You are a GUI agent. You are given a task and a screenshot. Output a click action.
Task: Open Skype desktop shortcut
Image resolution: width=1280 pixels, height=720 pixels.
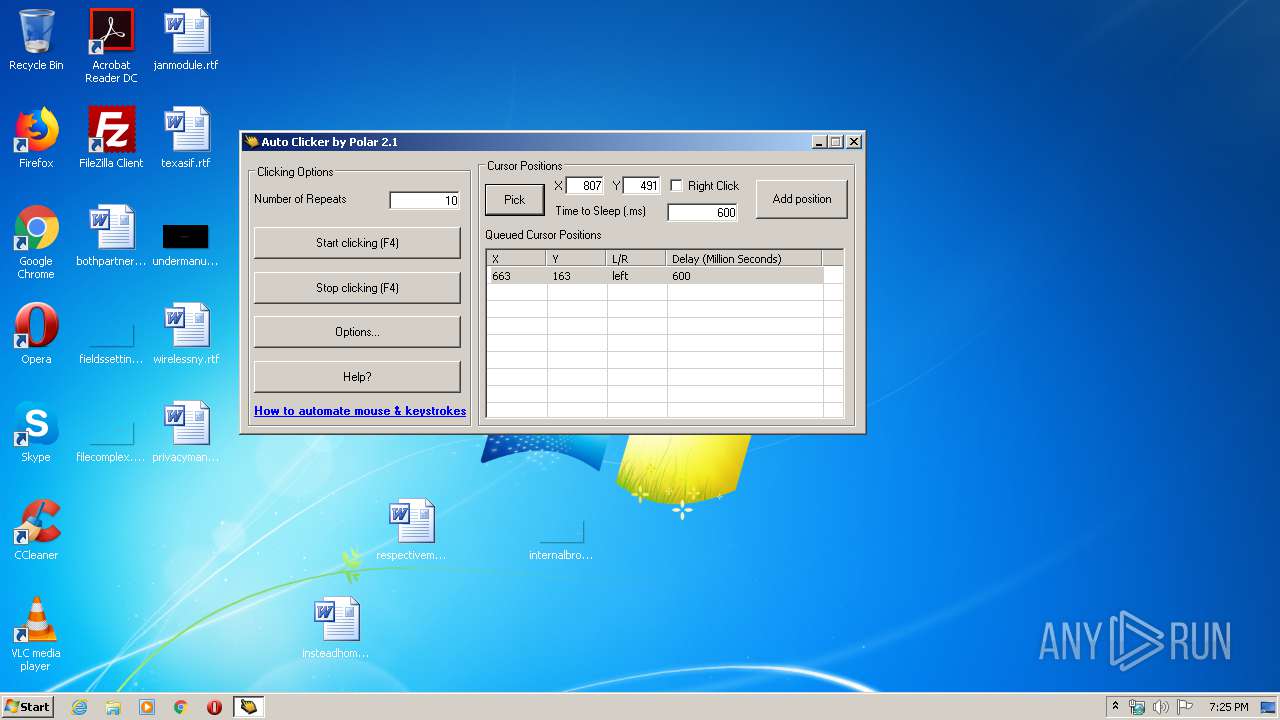click(36, 432)
